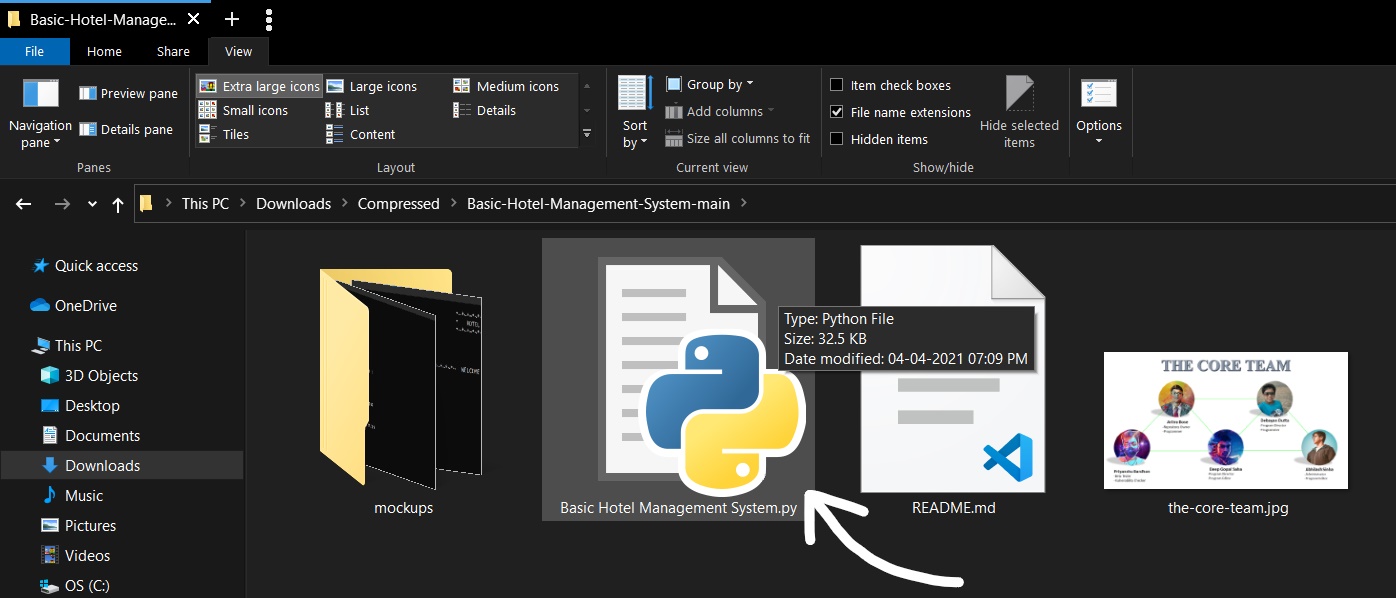The width and height of the screenshot is (1396, 598).
Task: Click the mockups folder name label
Action: coord(404,508)
